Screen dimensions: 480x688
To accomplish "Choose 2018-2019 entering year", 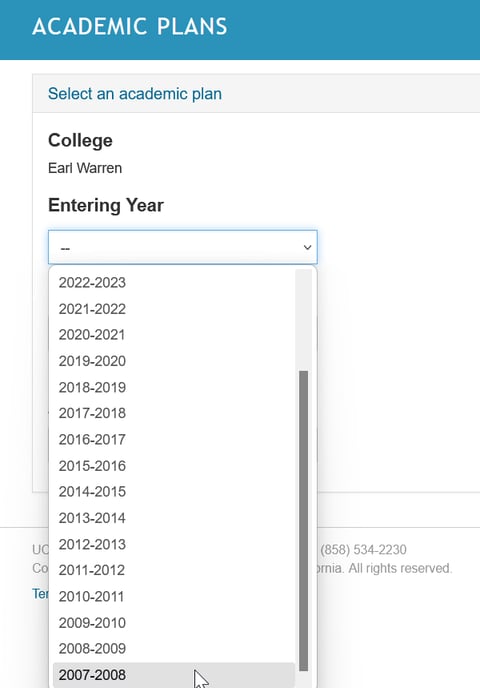I will tap(173, 387).
